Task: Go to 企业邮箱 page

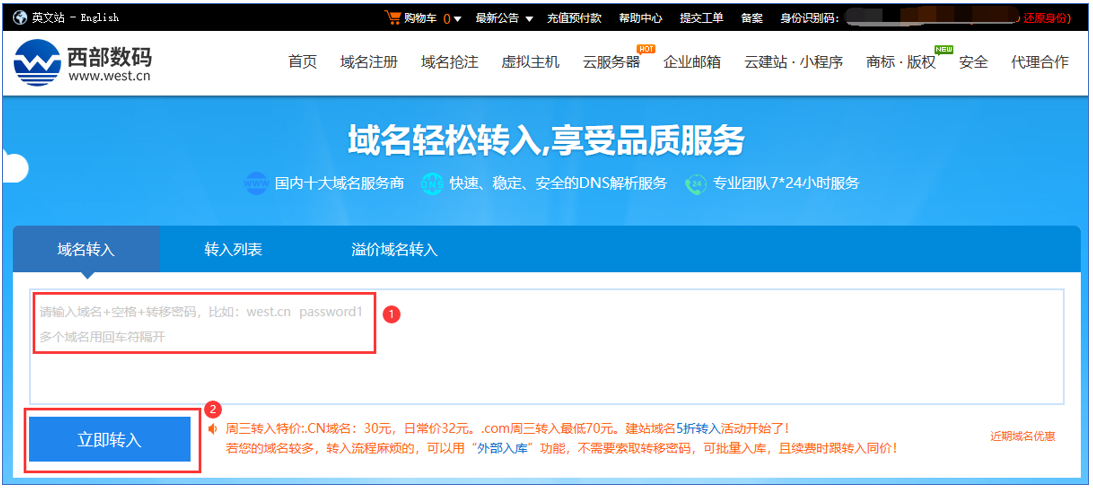Action: coord(692,62)
